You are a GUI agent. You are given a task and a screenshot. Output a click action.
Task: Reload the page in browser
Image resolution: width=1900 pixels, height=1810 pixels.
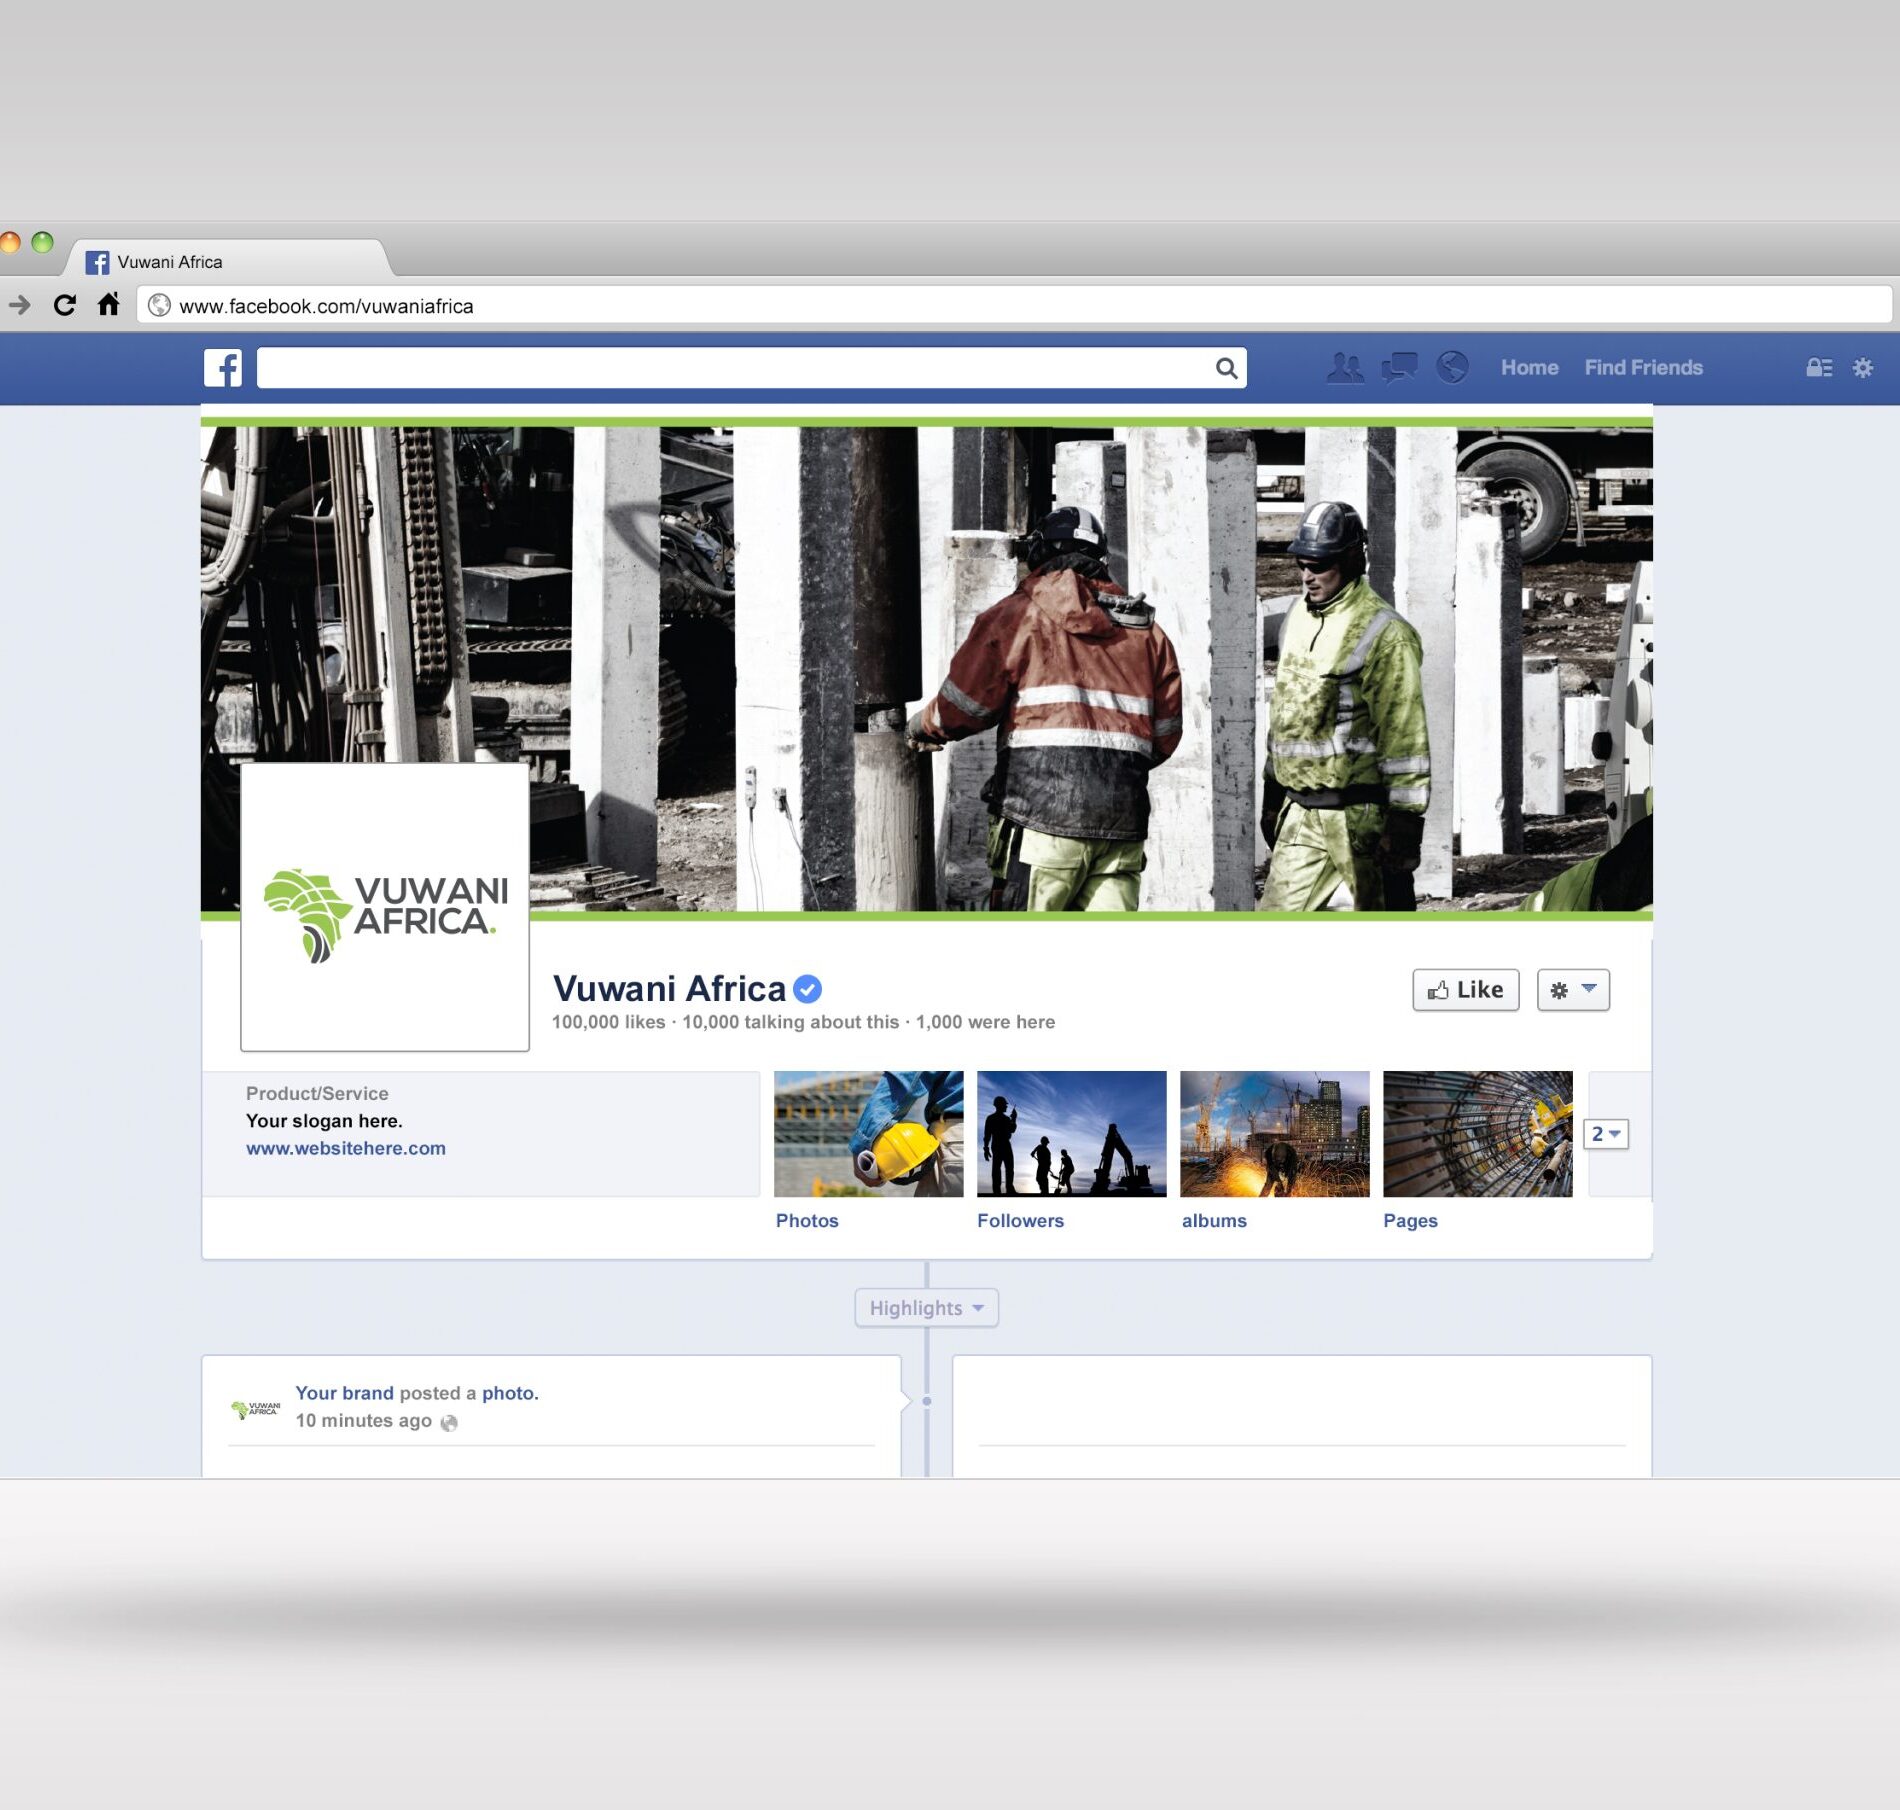[65, 305]
